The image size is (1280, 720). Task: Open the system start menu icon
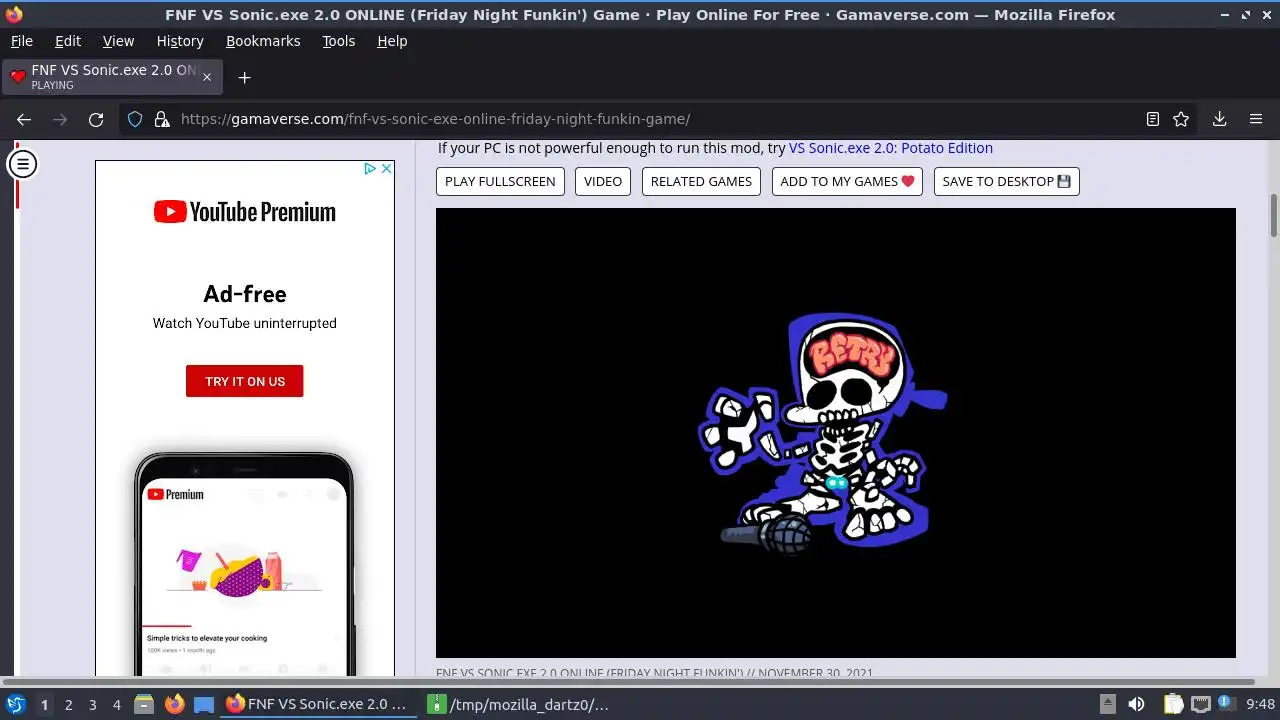pyautogui.click(x=15, y=704)
